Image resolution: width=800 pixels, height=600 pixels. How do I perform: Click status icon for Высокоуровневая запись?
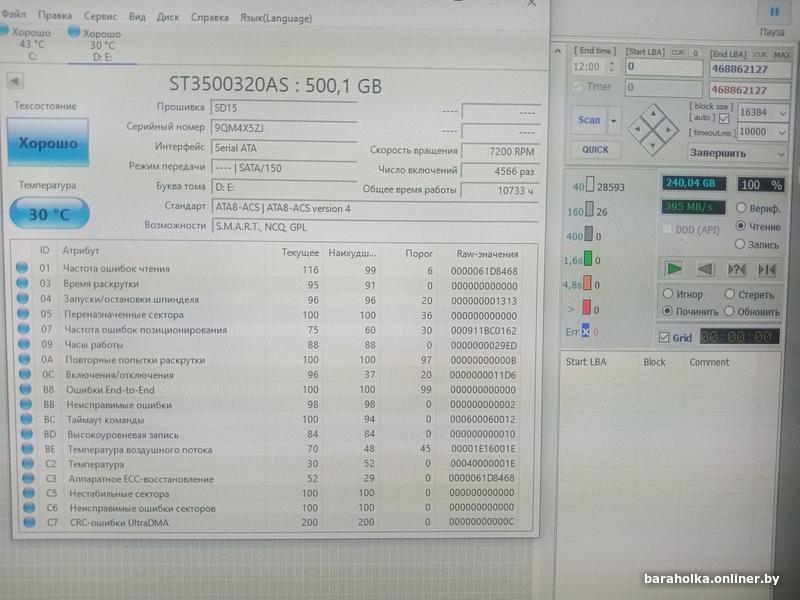click(28, 434)
